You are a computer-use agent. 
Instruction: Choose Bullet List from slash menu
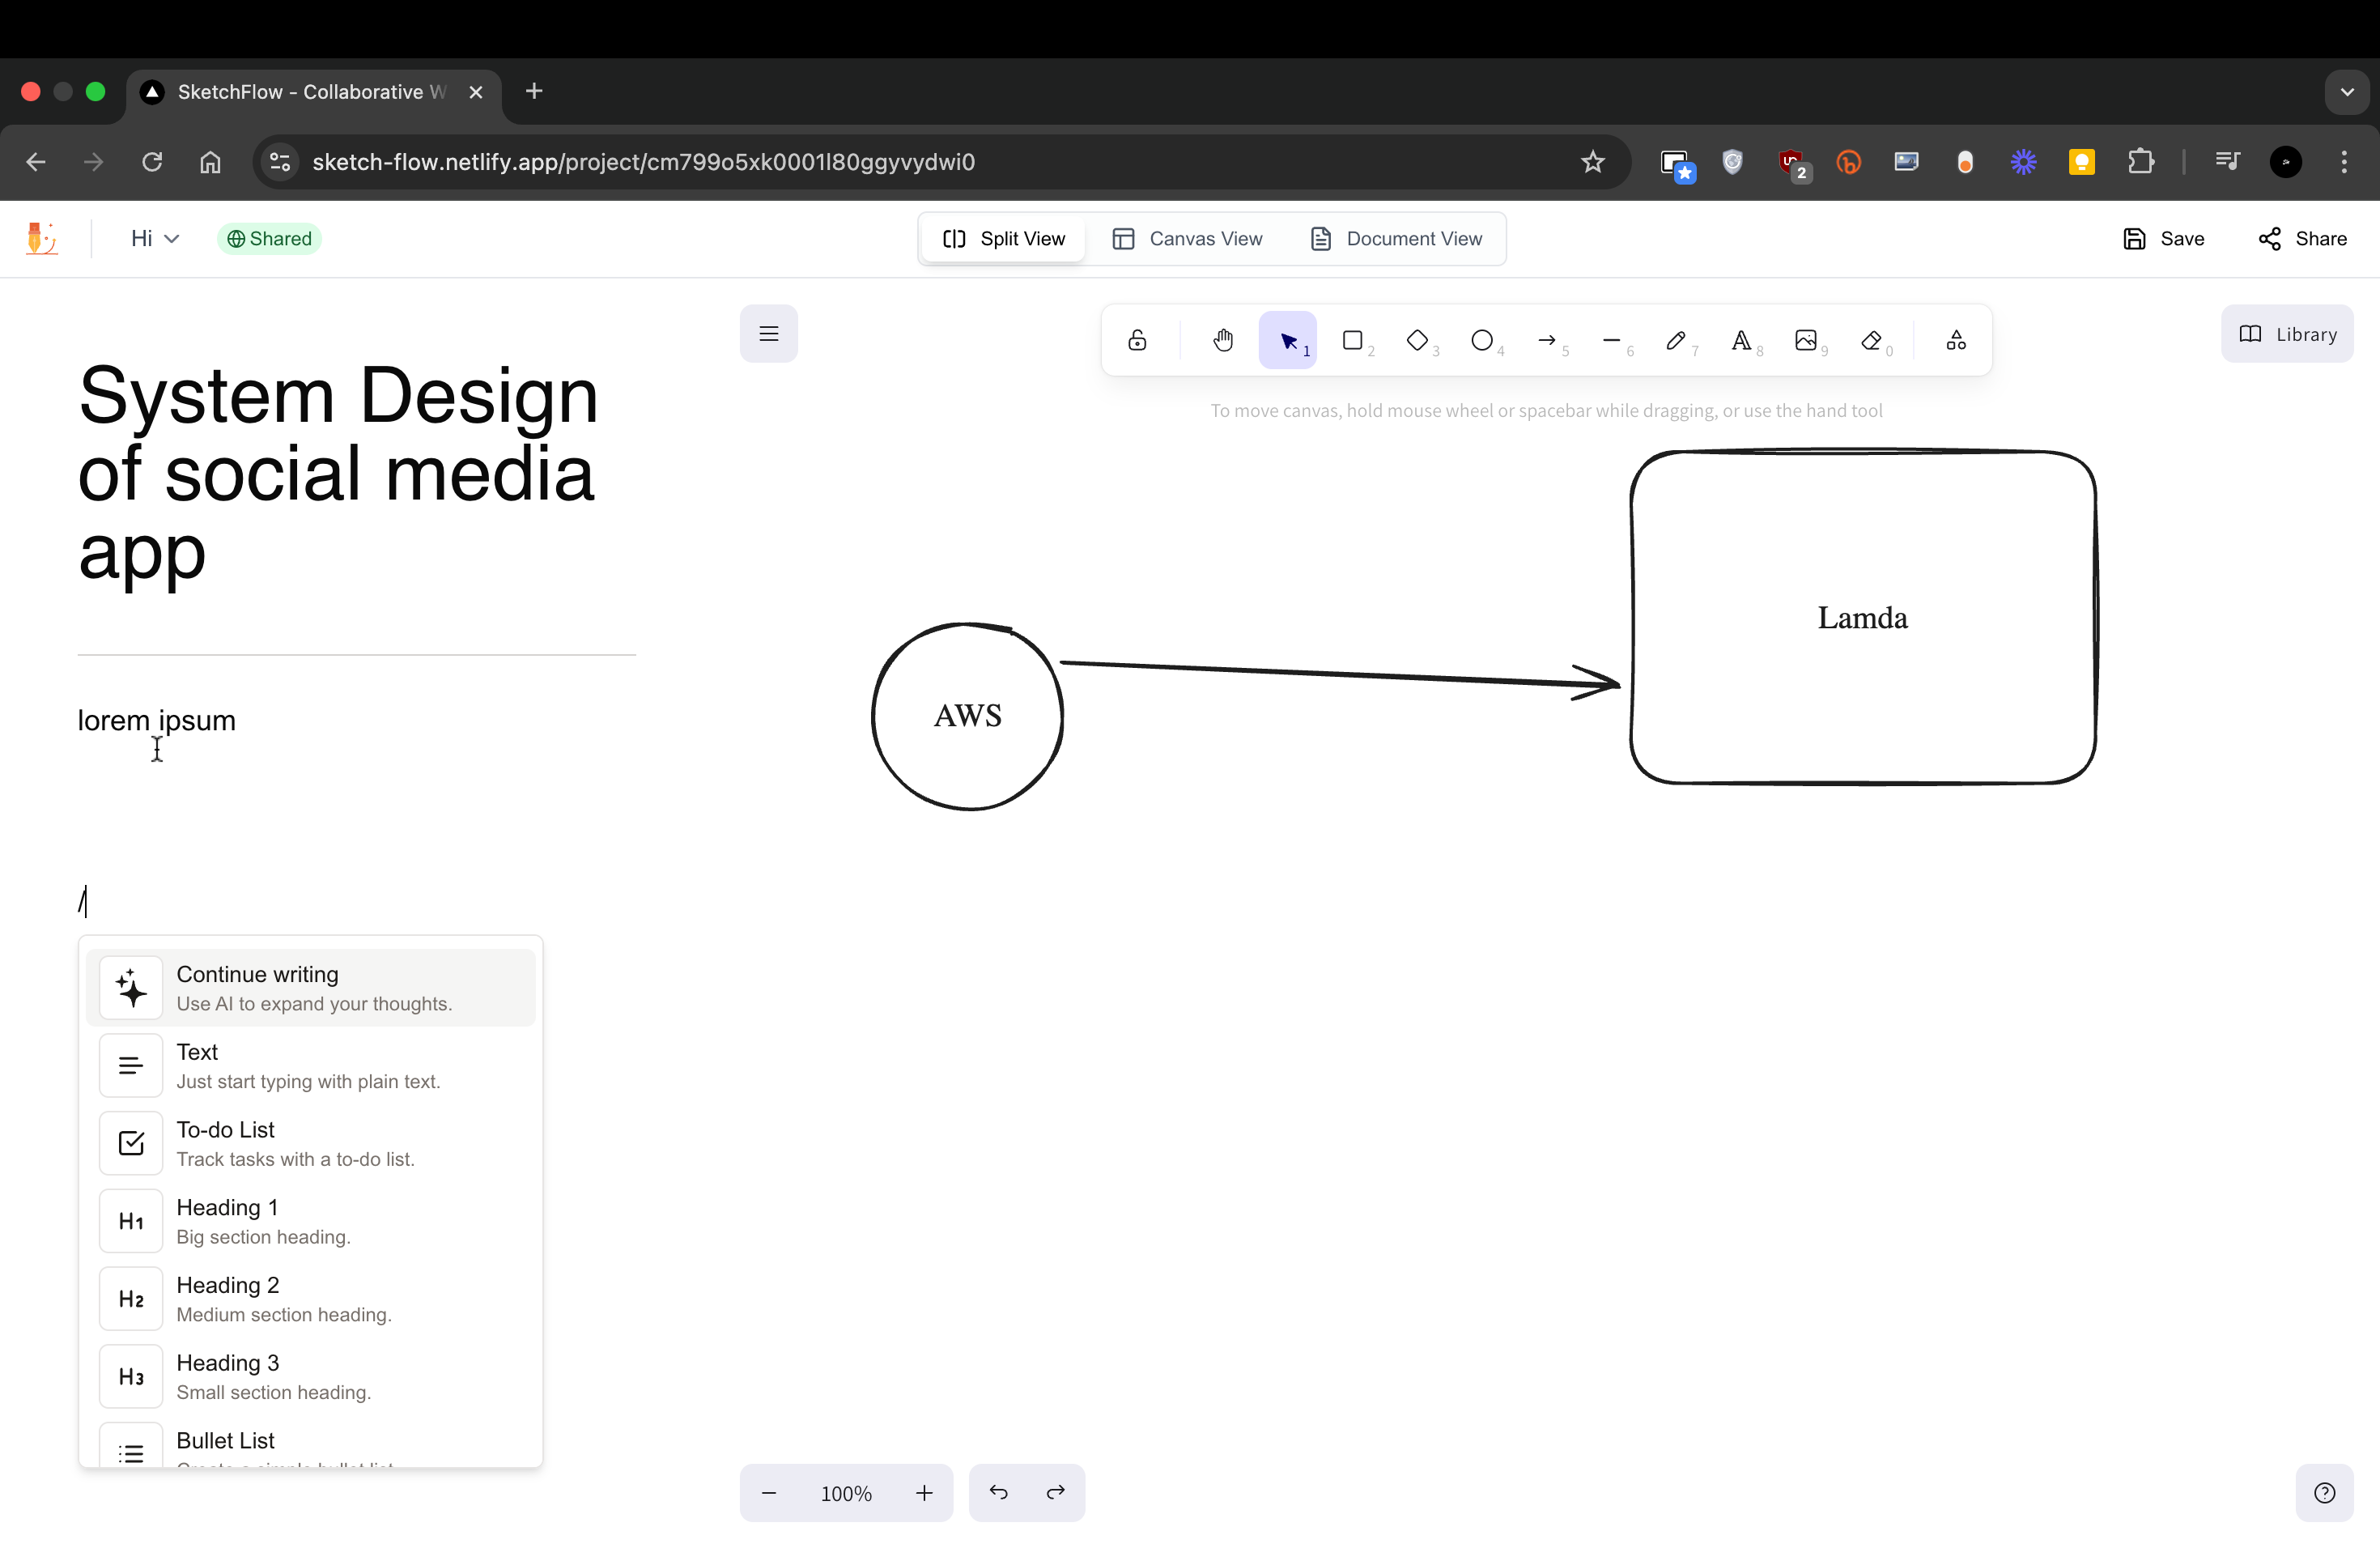311,1442
